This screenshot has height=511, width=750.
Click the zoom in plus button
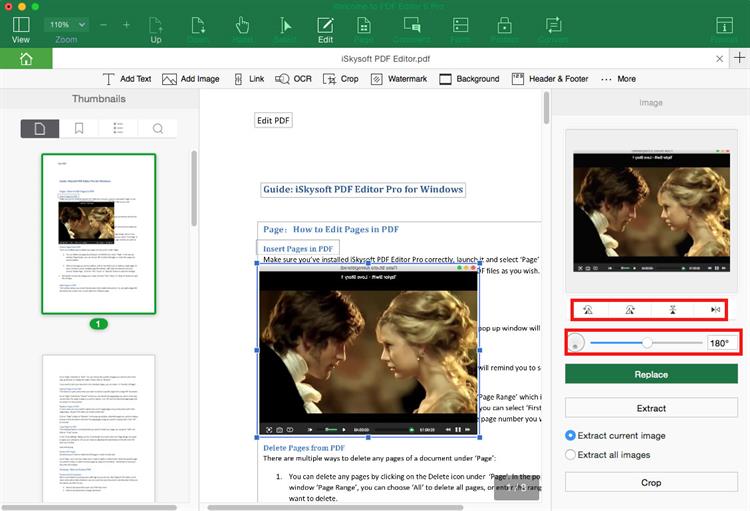click(x=126, y=24)
